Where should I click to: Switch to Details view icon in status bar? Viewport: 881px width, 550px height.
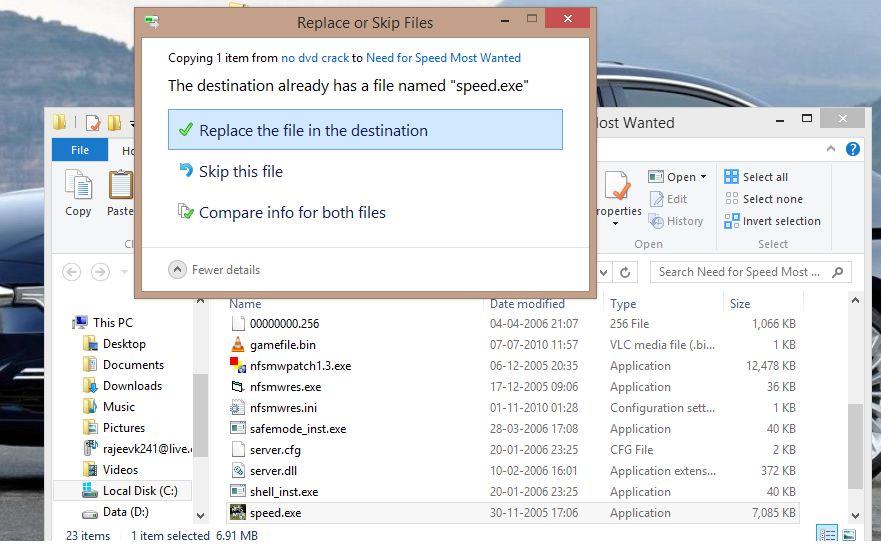coord(827,534)
